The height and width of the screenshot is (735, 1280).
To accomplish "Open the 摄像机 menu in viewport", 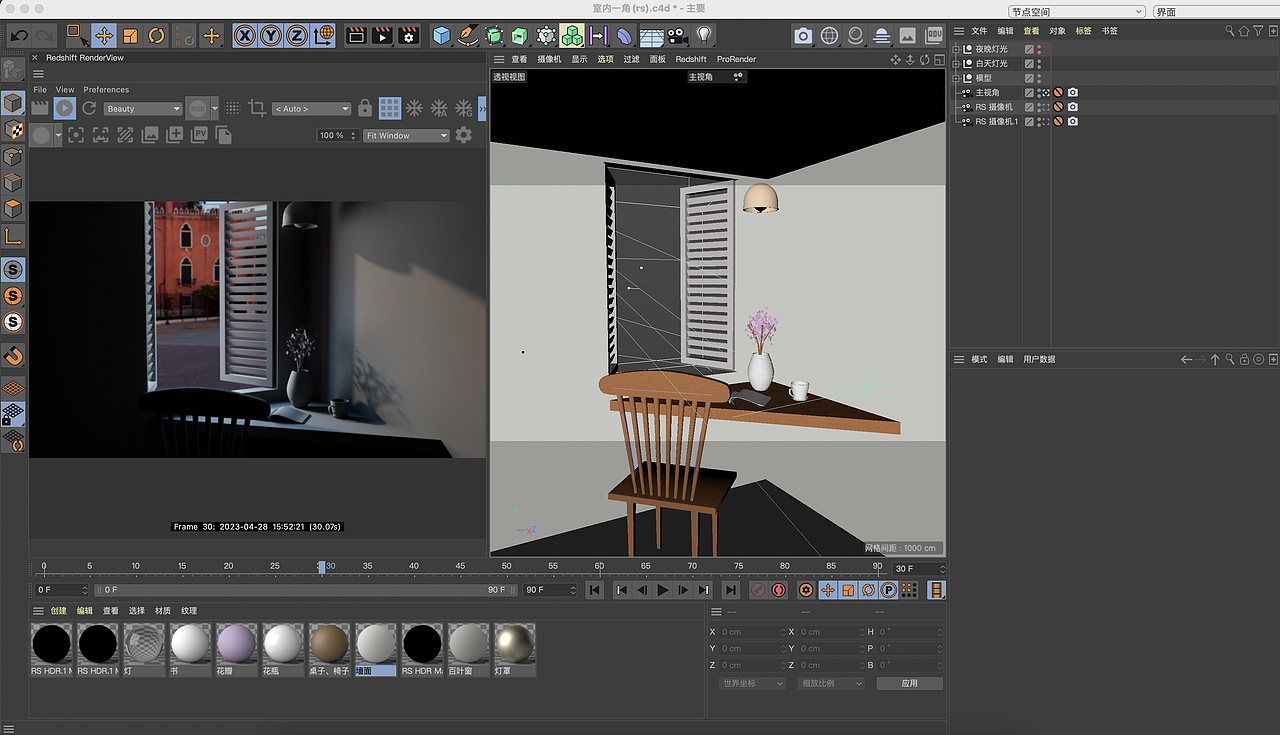I will tap(549, 60).
